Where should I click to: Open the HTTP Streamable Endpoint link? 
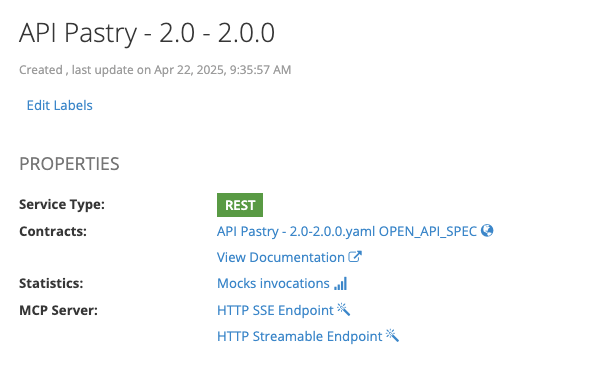click(299, 336)
